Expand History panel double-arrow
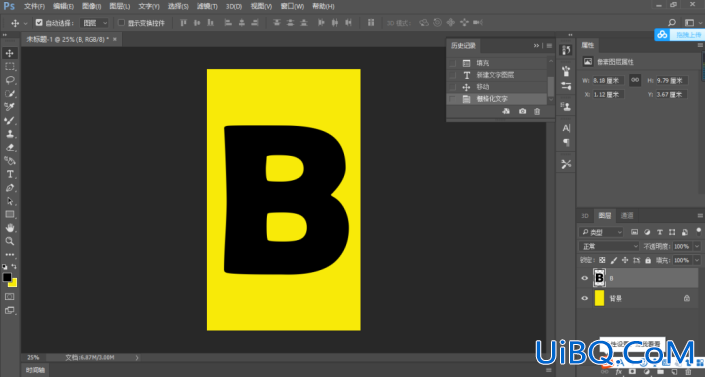 click(536, 45)
